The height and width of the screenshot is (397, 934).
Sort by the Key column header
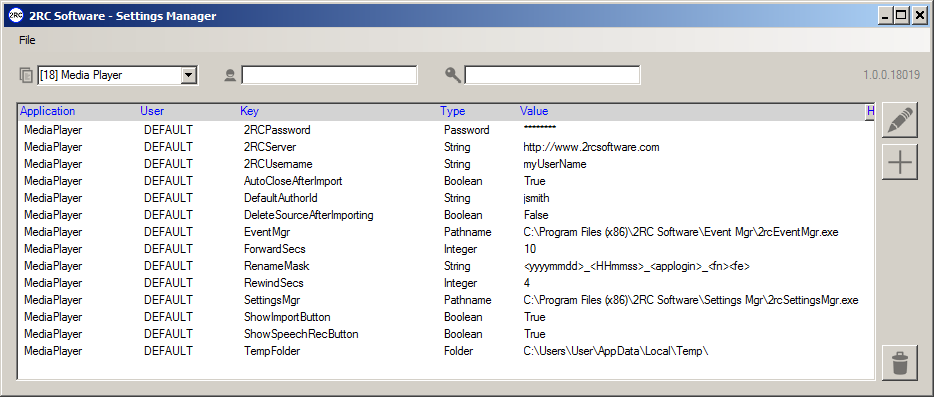pyautogui.click(x=250, y=111)
